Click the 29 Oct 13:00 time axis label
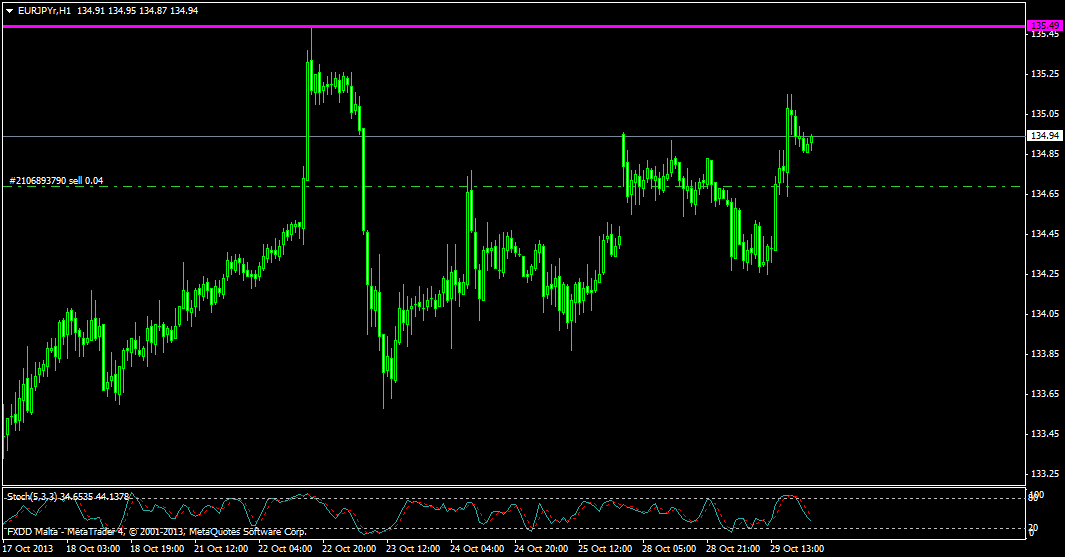This screenshot has width=1065, height=557. pos(797,549)
